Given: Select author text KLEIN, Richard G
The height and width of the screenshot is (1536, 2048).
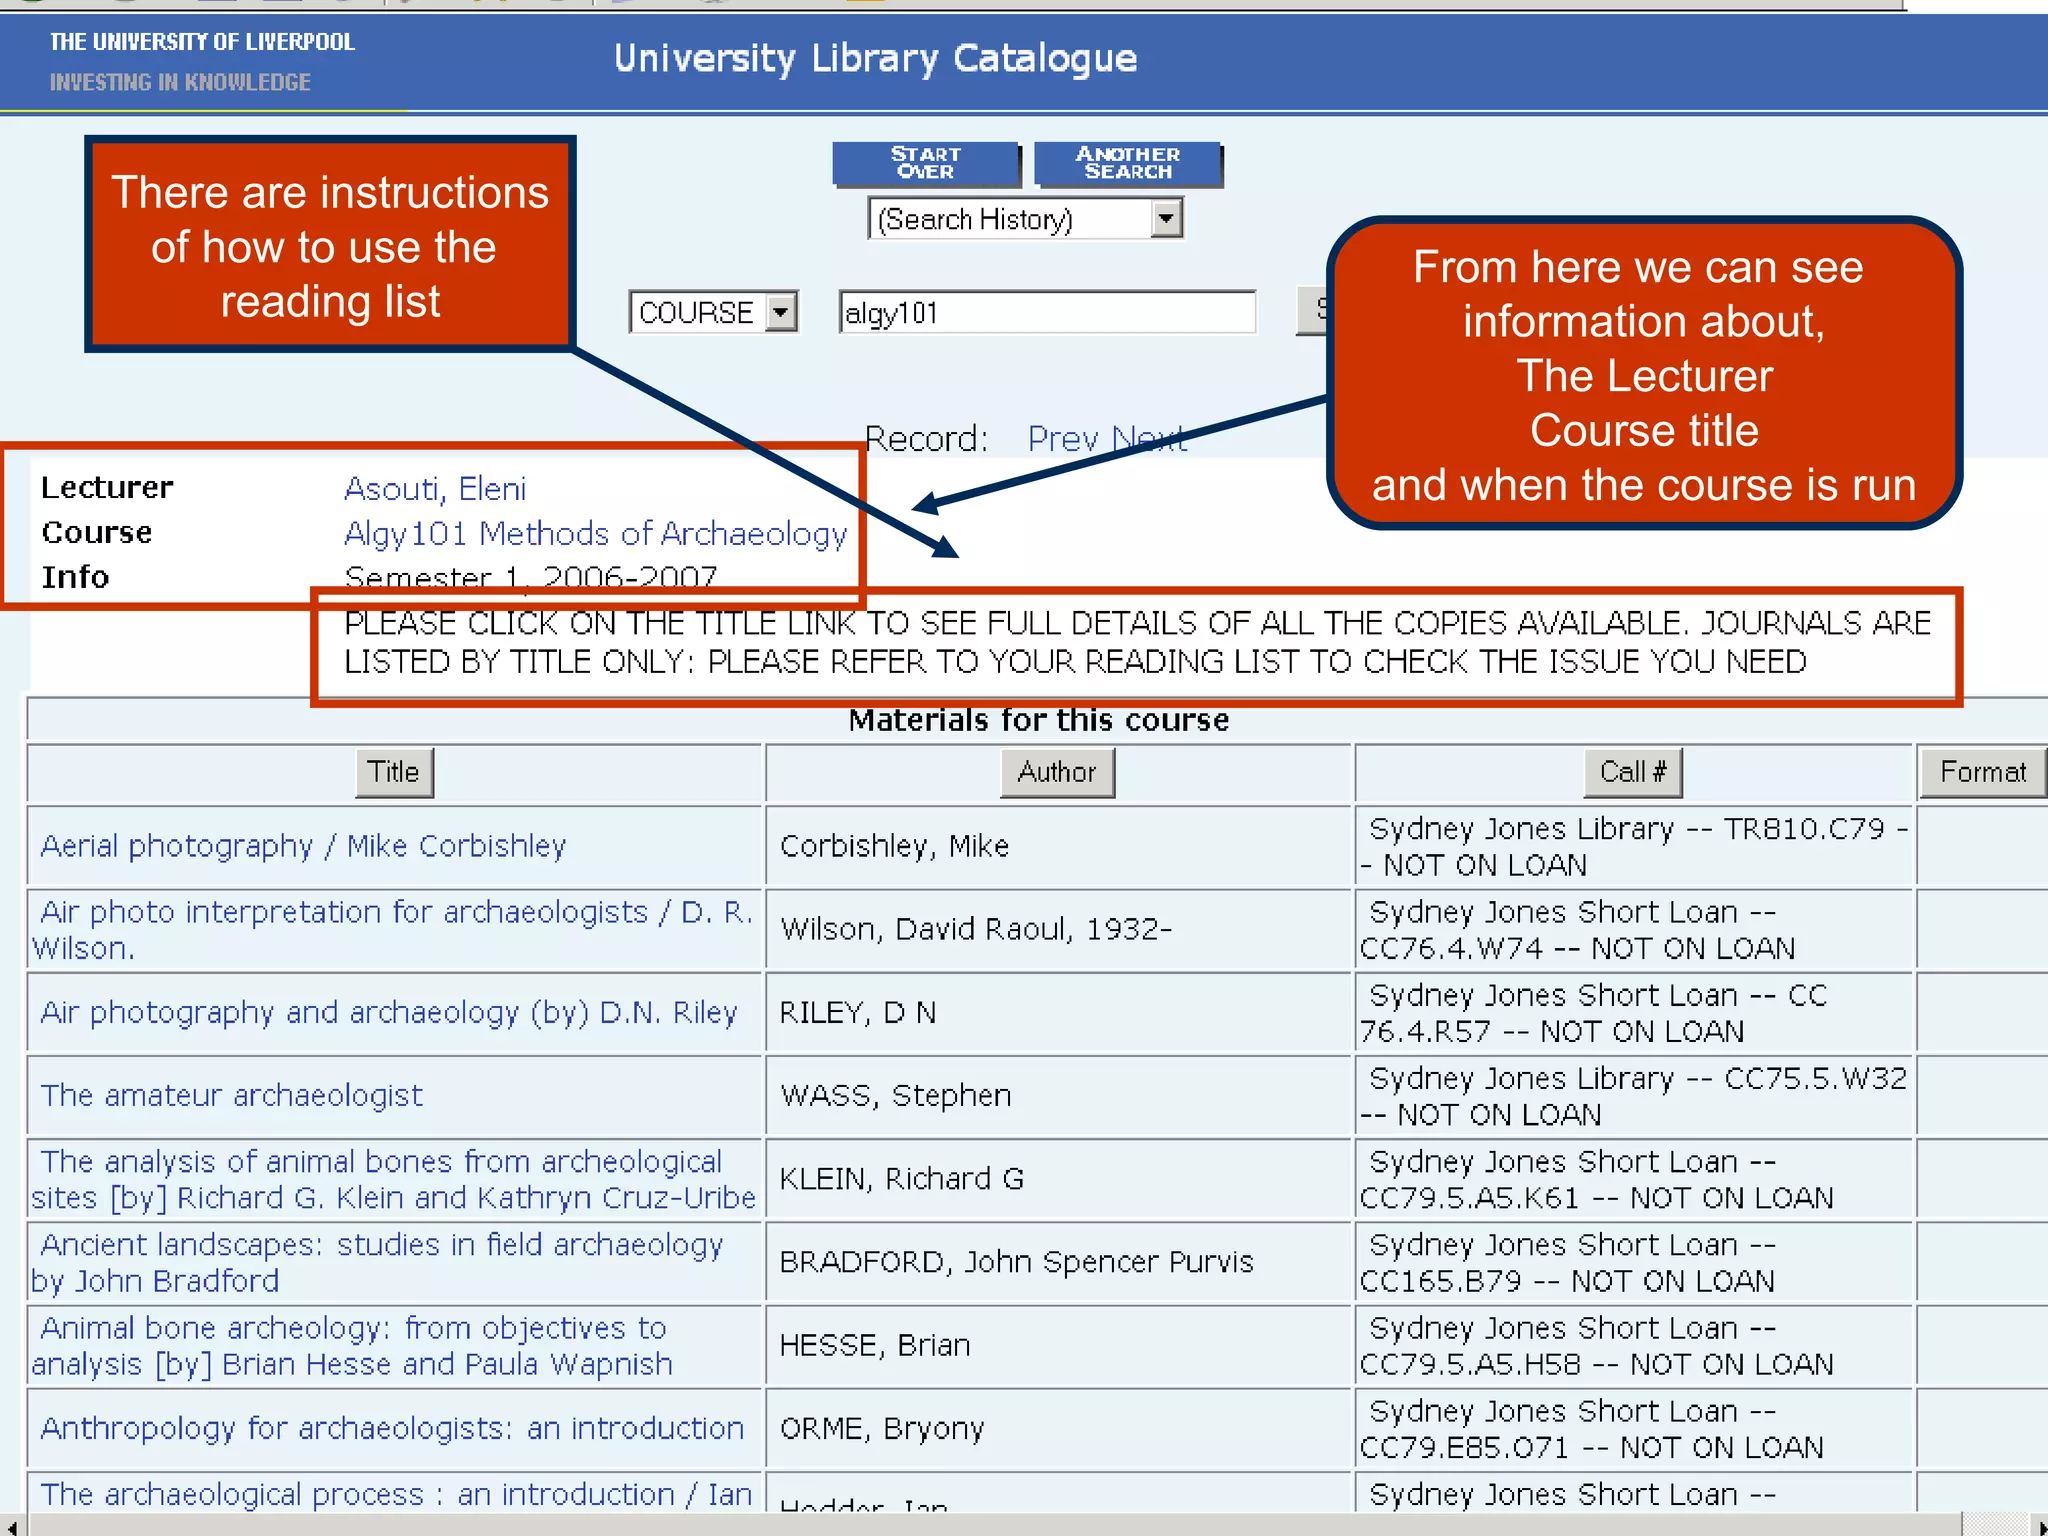Looking at the screenshot, I should 902,1178.
